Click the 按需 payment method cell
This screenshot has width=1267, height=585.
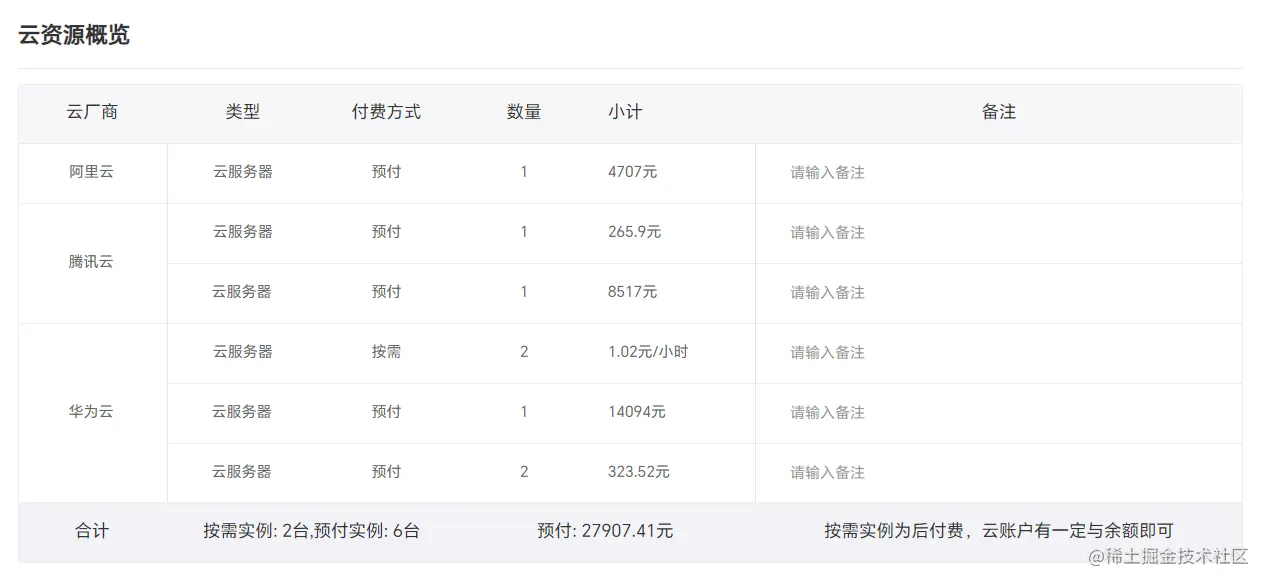coord(386,352)
